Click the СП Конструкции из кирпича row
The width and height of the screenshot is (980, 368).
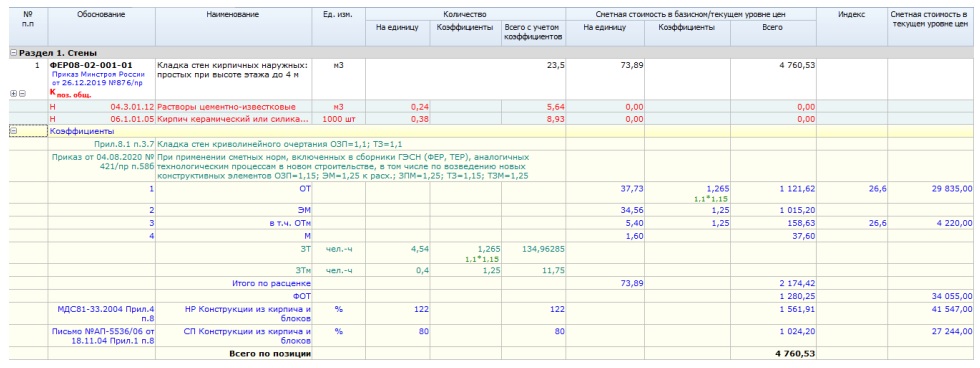tap(489, 336)
